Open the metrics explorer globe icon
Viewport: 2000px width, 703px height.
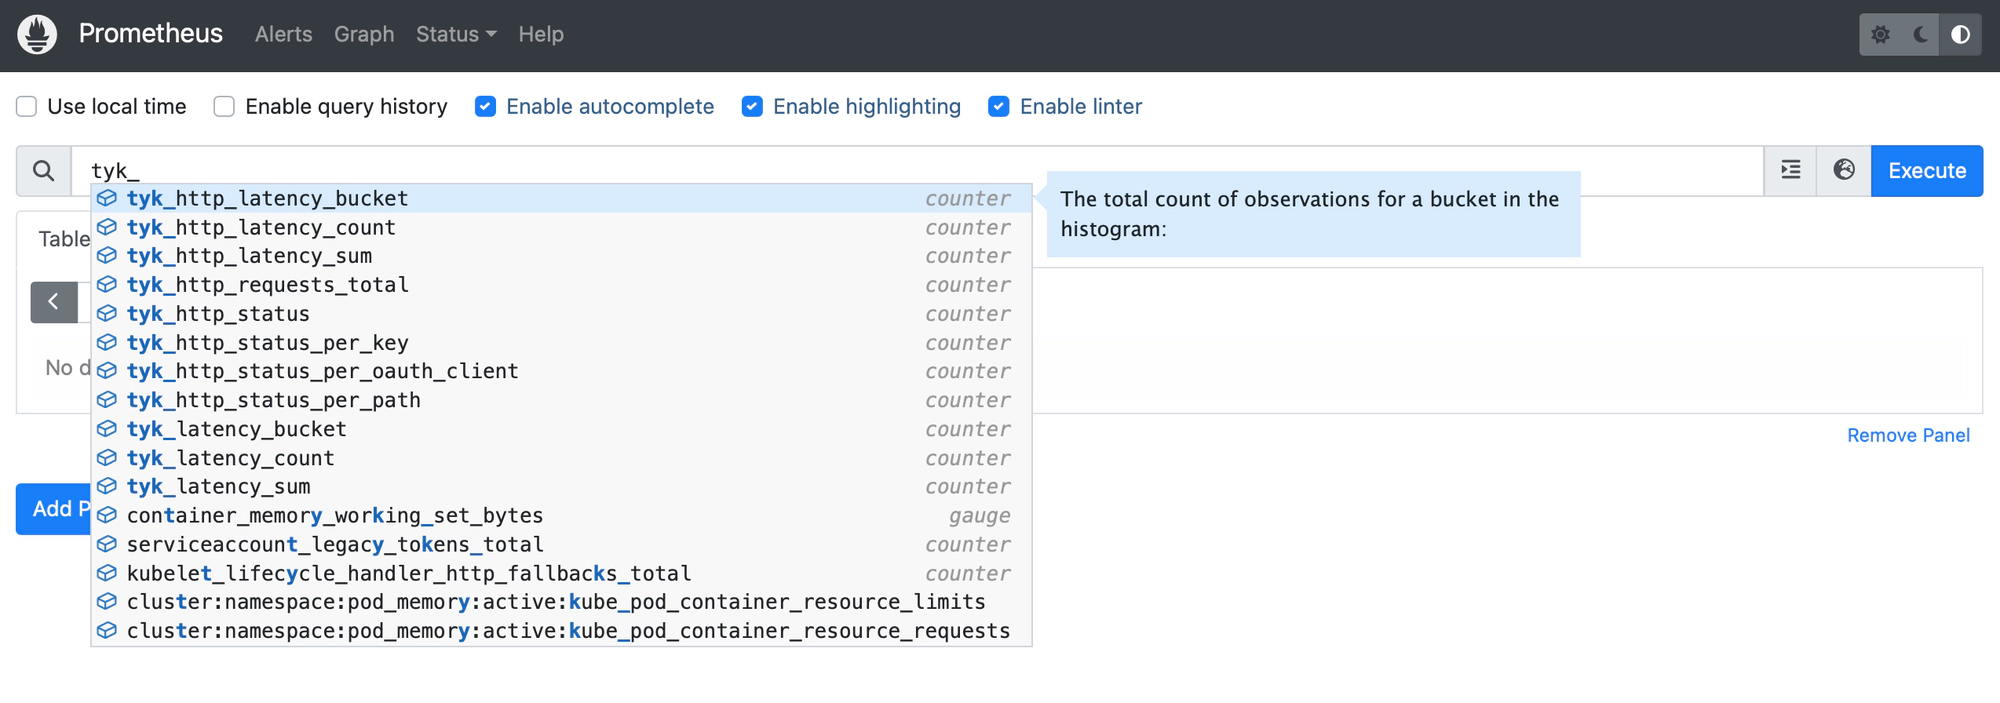1844,171
